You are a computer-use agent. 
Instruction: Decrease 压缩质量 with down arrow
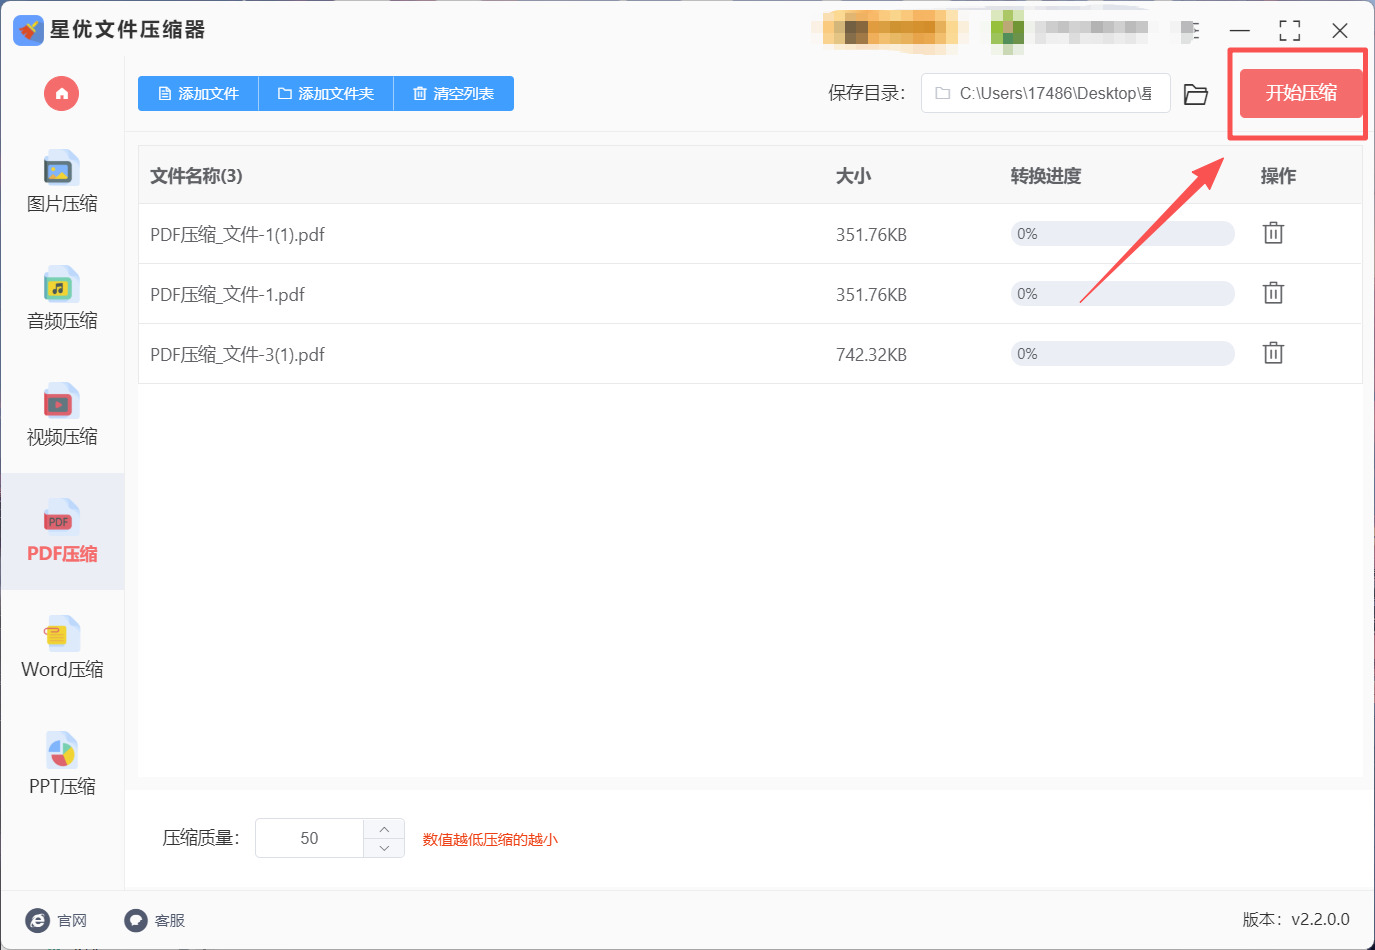coord(384,848)
